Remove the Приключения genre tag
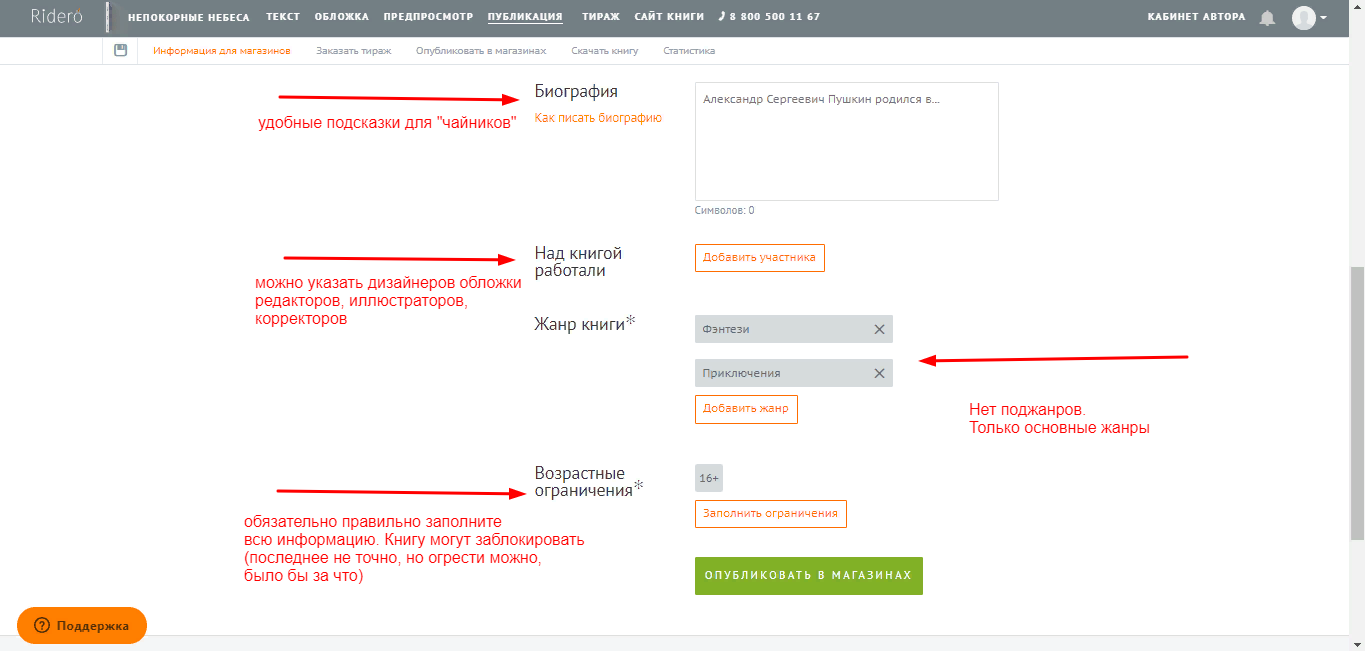 tap(879, 373)
